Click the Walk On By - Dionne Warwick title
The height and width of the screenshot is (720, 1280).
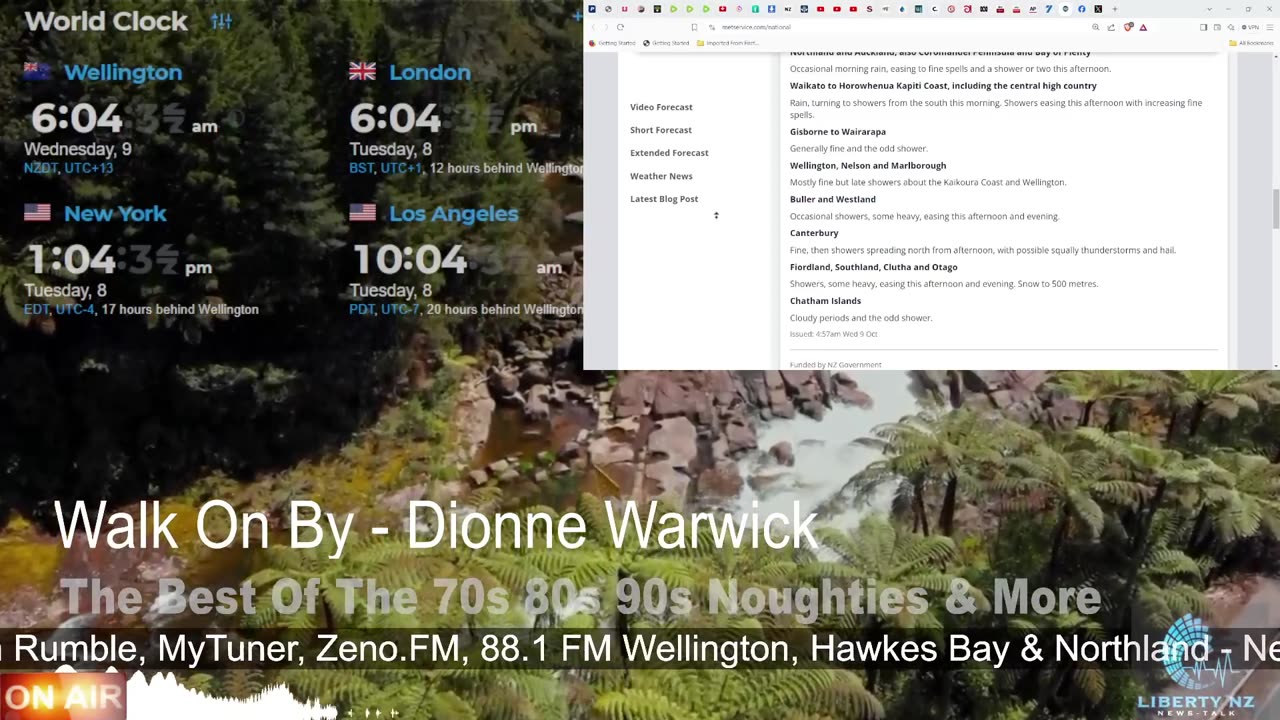[x=436, y=526]
